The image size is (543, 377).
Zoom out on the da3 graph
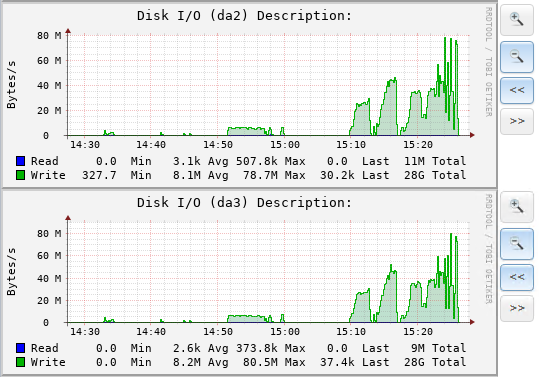tap(517, 244)
